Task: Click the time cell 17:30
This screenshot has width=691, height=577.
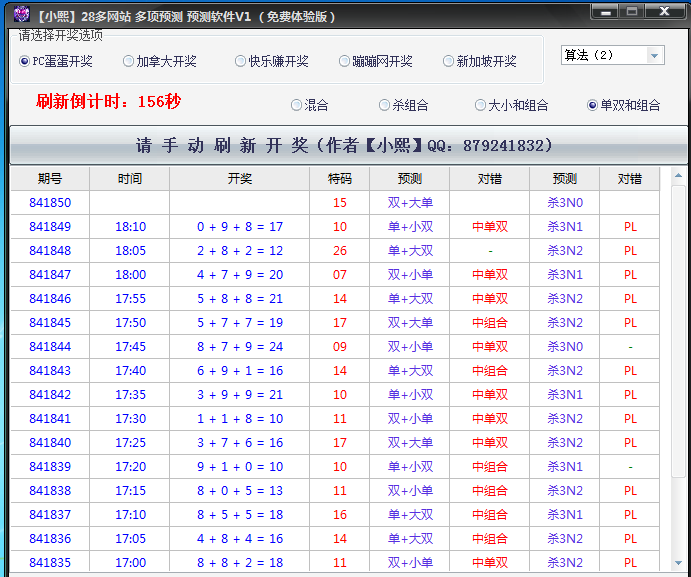Action: pos(130,419)
